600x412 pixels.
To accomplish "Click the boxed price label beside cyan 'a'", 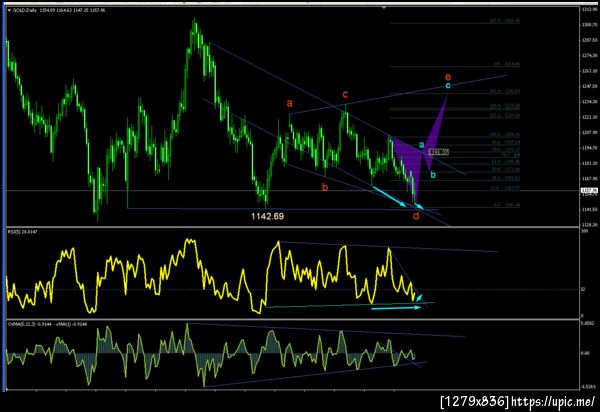I will pos(439,152).
